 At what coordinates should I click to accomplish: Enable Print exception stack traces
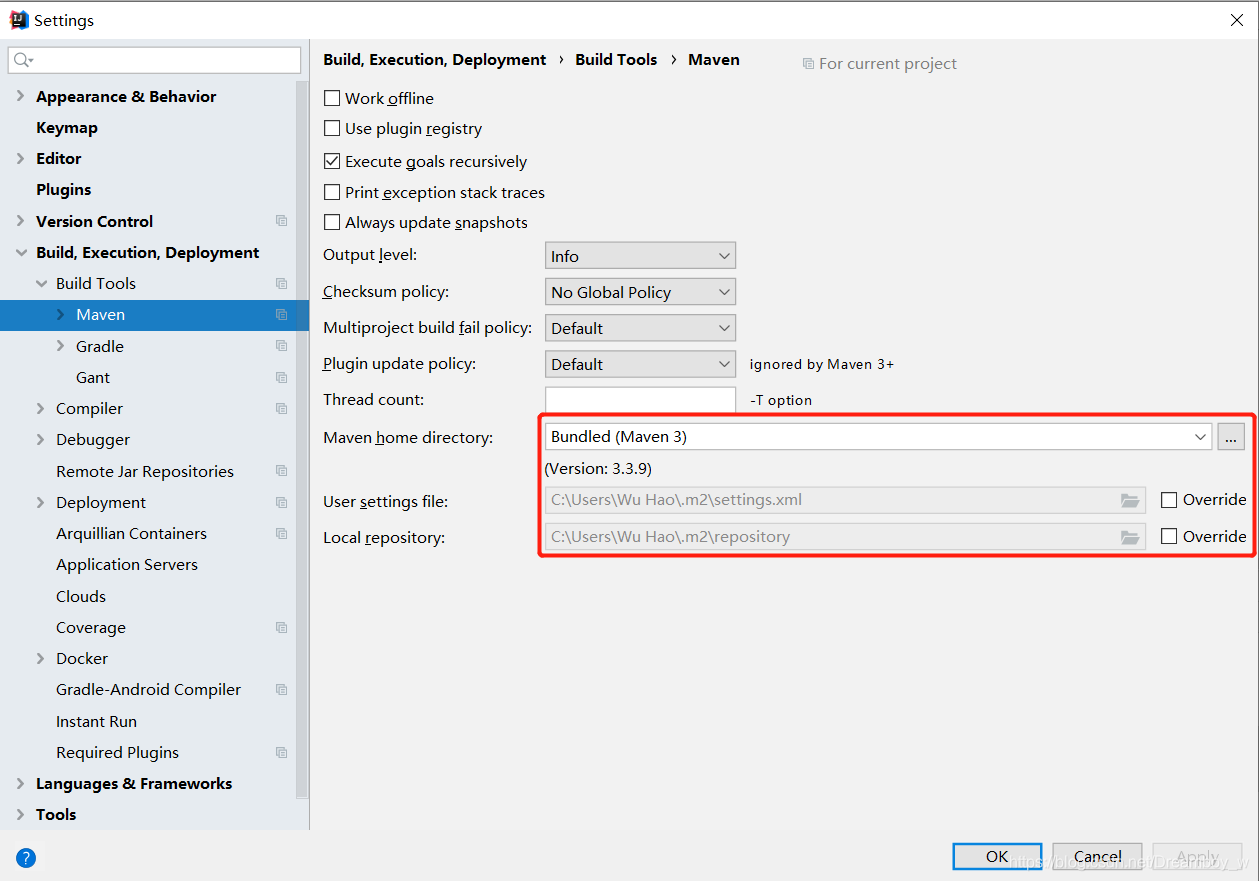(x=332, y=192)
